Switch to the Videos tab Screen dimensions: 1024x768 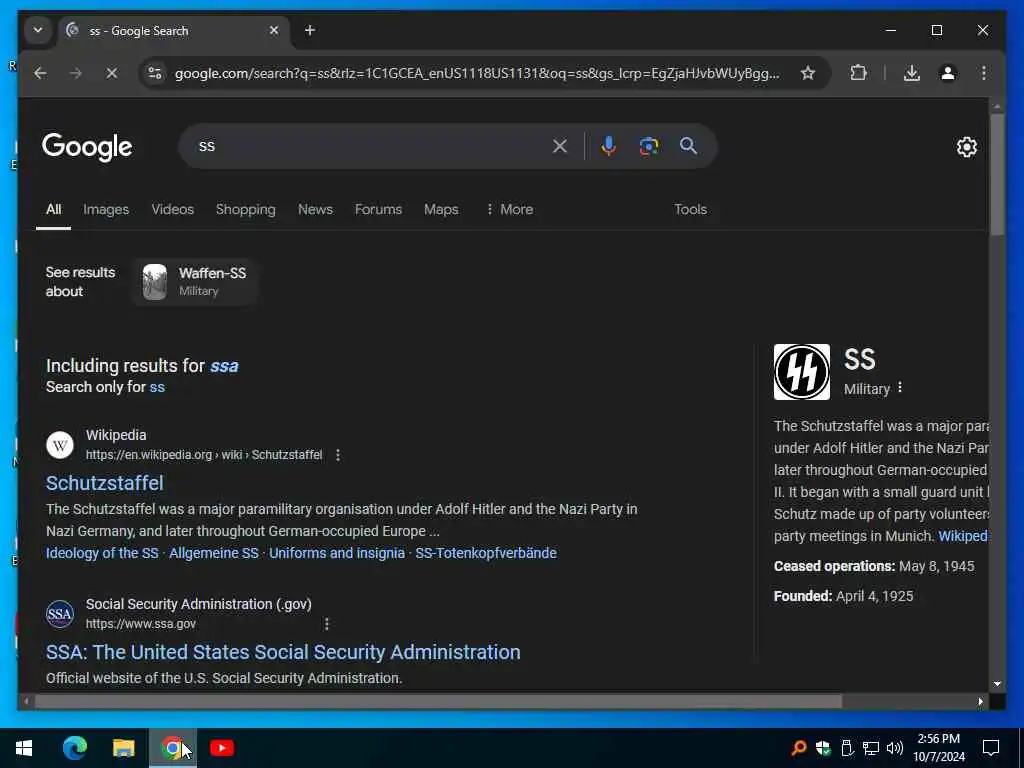click(172, 210)
